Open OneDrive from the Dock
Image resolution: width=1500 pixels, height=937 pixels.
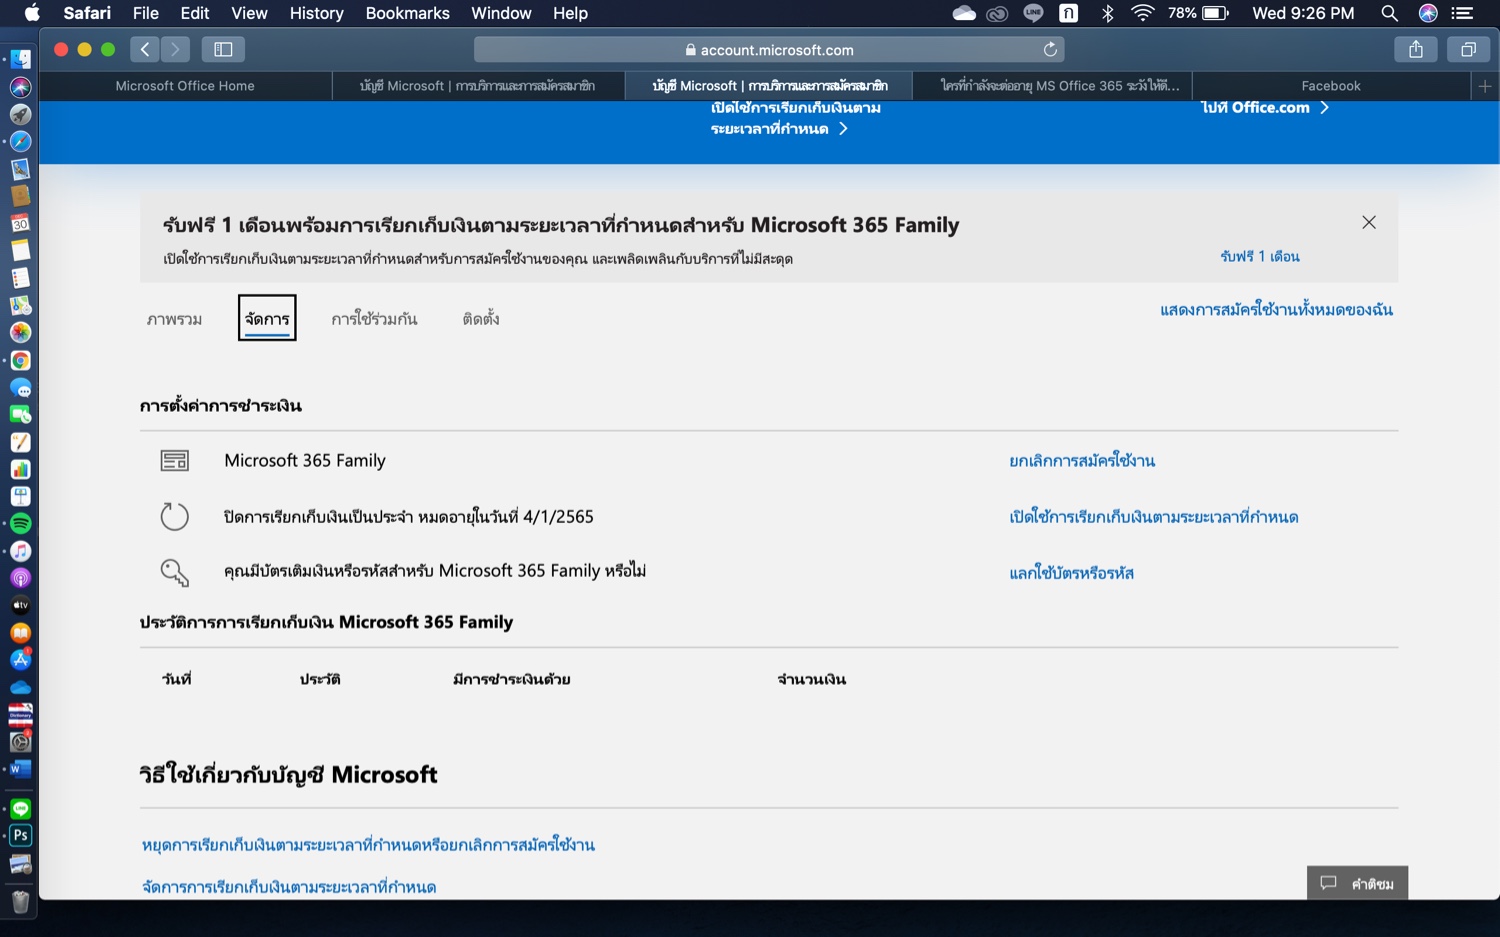point(20,687)
